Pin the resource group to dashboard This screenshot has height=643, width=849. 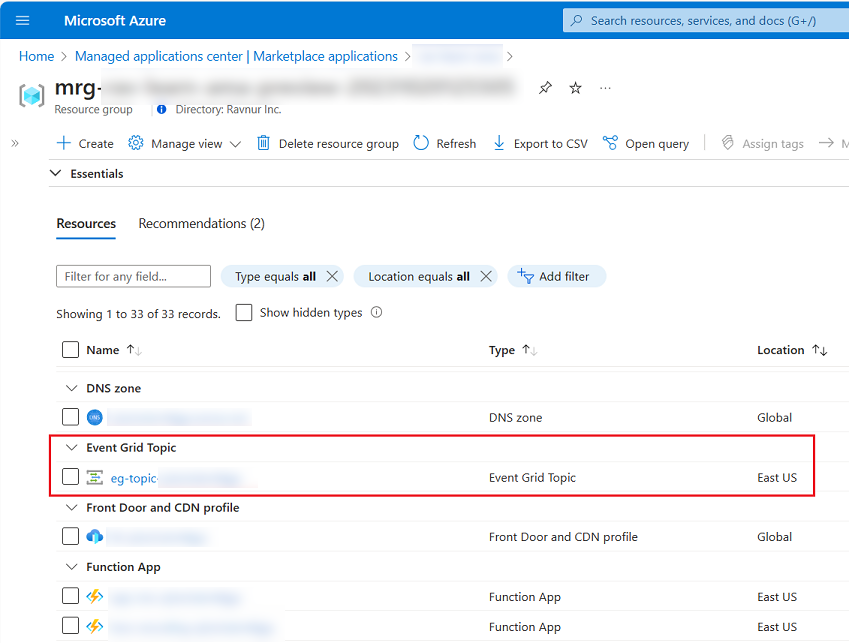click(545, 88)
